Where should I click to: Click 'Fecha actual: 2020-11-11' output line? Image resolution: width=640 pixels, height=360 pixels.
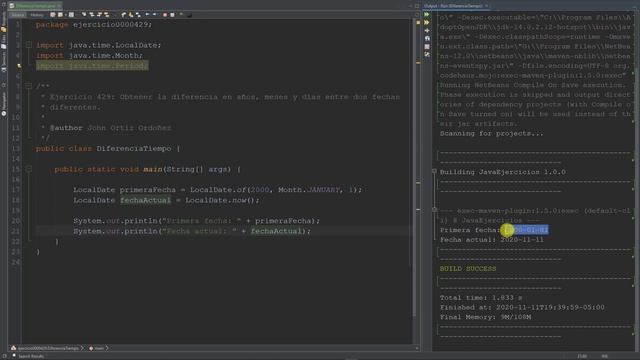pyautogui.click(x=491, y=240)
